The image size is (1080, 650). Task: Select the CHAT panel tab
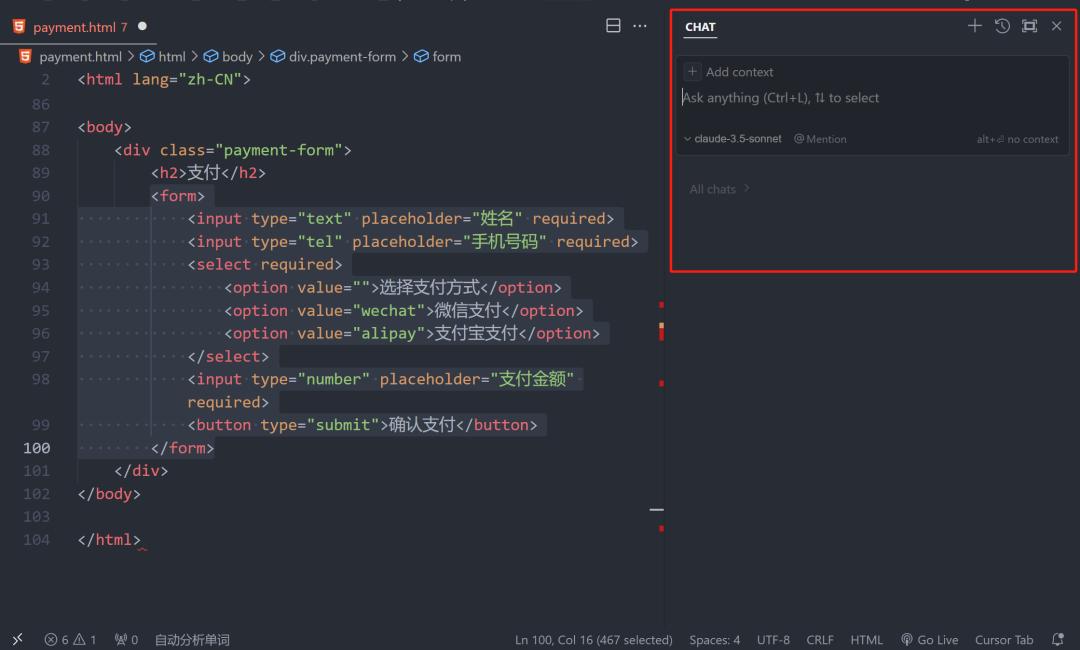tap(700, 27)
